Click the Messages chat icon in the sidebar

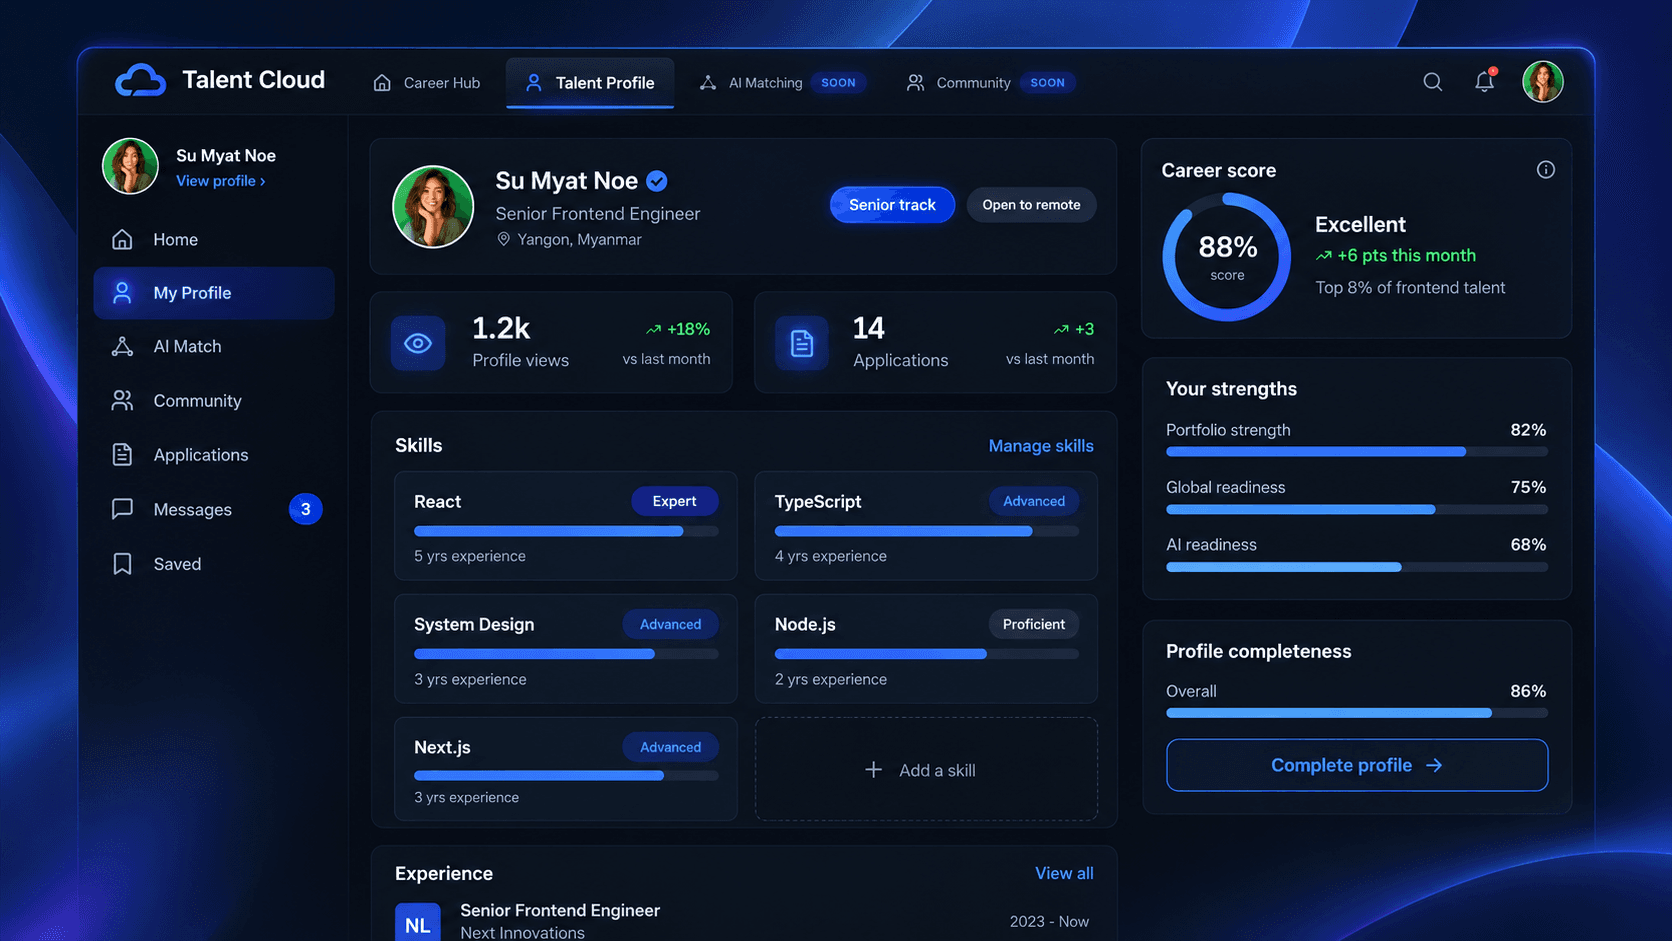122,509
